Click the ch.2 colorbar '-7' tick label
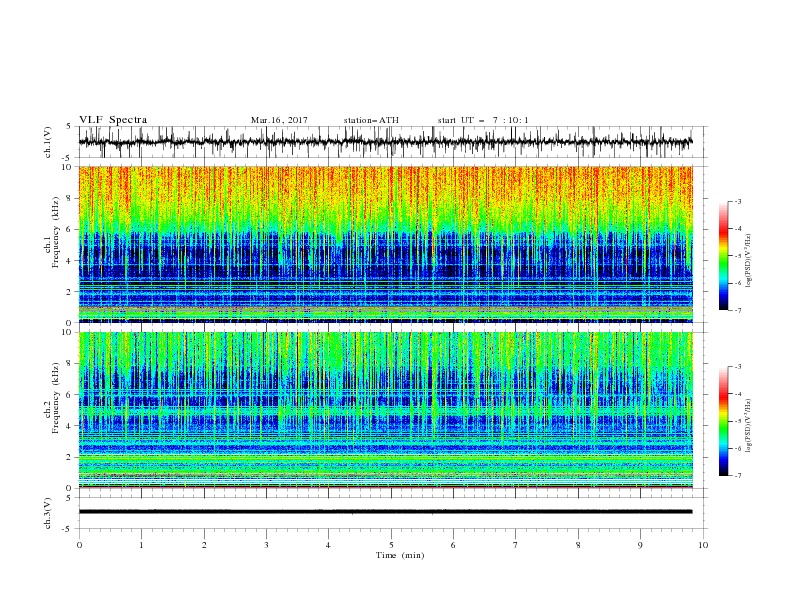Screen dimensions: 792x612 [x=737, y=476]
